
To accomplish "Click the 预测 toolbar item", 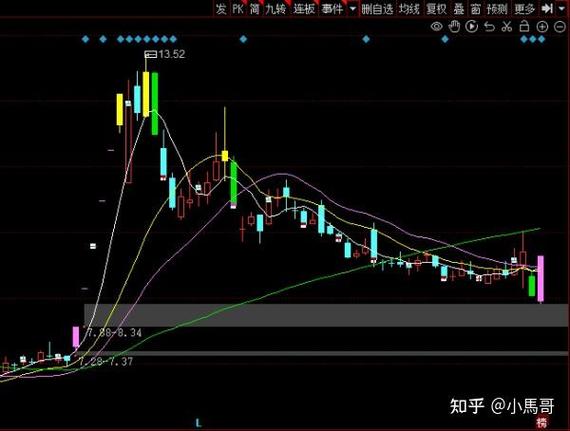I will (x=497, y=9).
